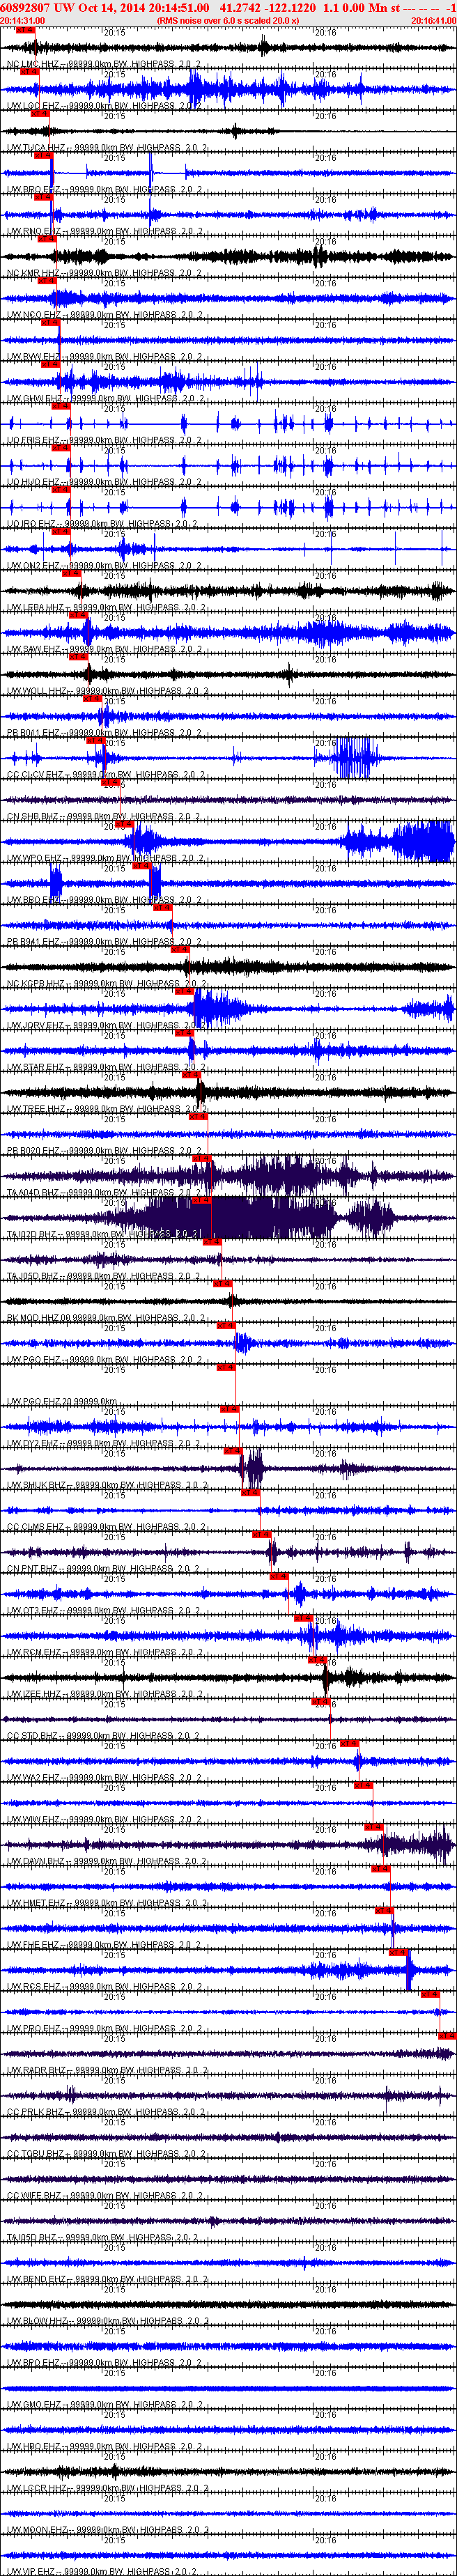Select the 'UW OT3 EHZ' station label
The image size is (457, 2576).
pyautogui.click(x=33, y=1611)
